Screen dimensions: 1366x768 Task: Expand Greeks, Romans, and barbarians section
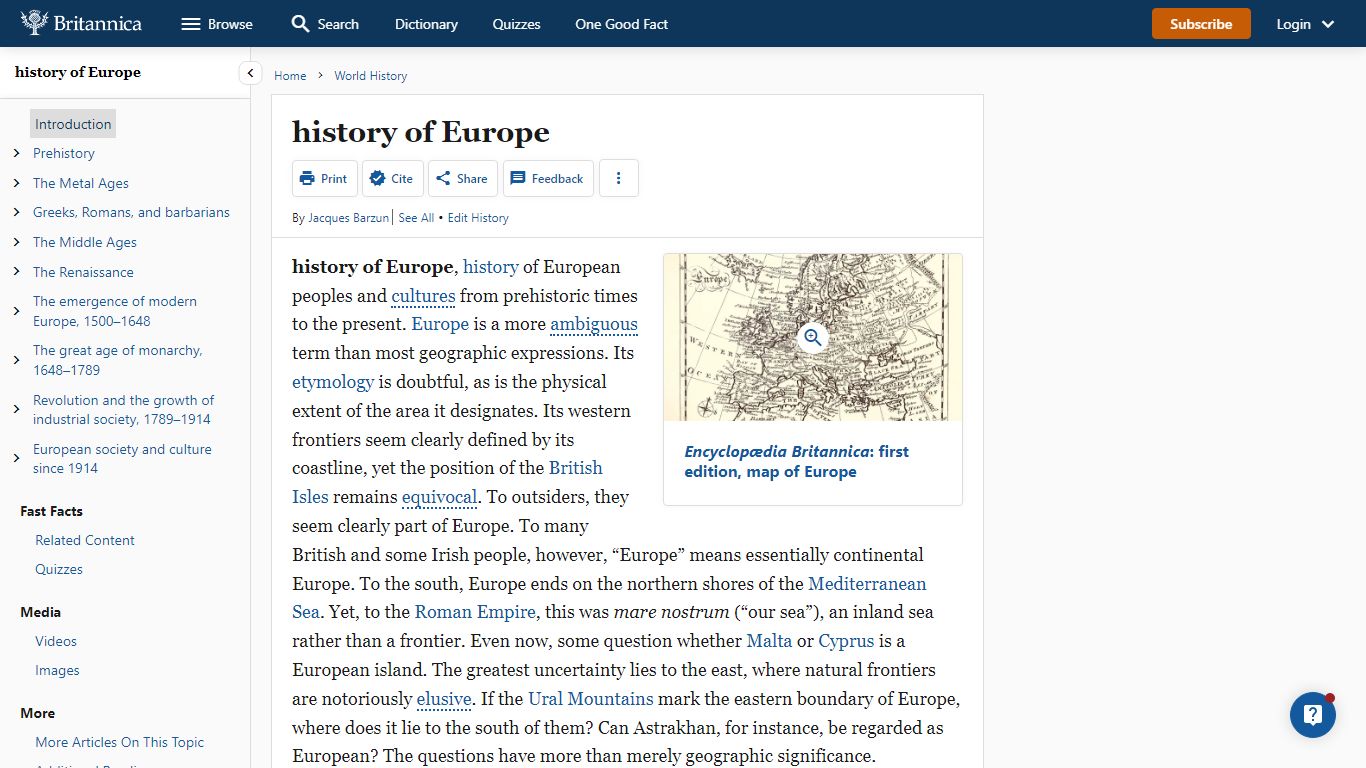(17, 212)
